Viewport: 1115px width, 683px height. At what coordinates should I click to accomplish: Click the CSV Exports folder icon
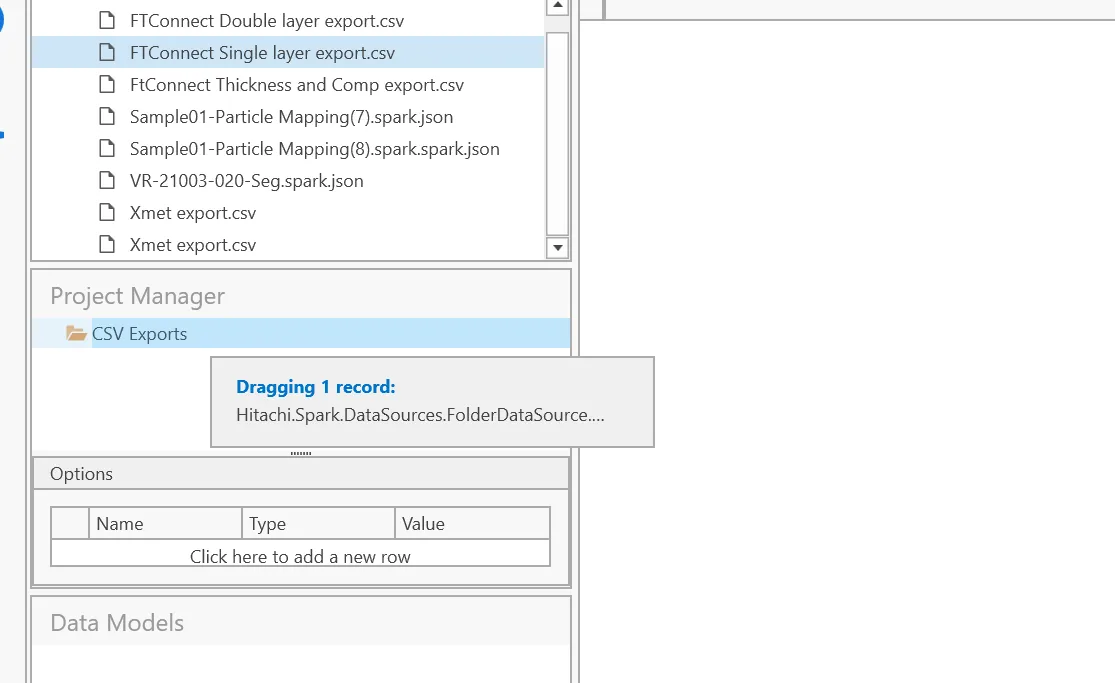click(76, 333)
